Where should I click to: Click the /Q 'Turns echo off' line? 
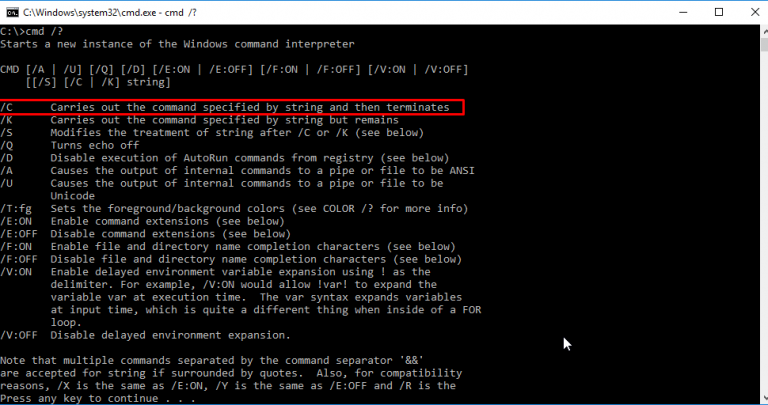tap(70, 145)
